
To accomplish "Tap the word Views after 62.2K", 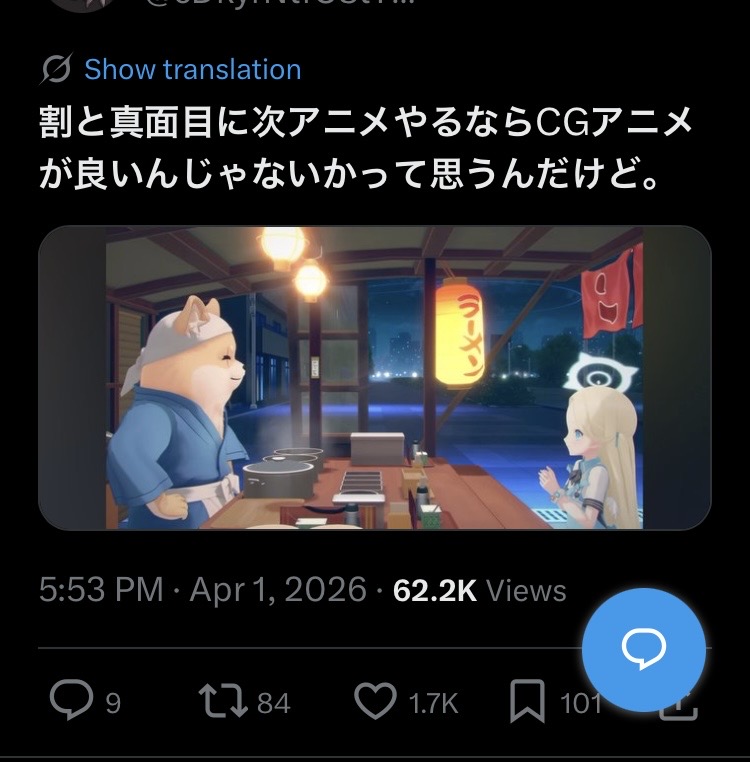I will point(526,591).
